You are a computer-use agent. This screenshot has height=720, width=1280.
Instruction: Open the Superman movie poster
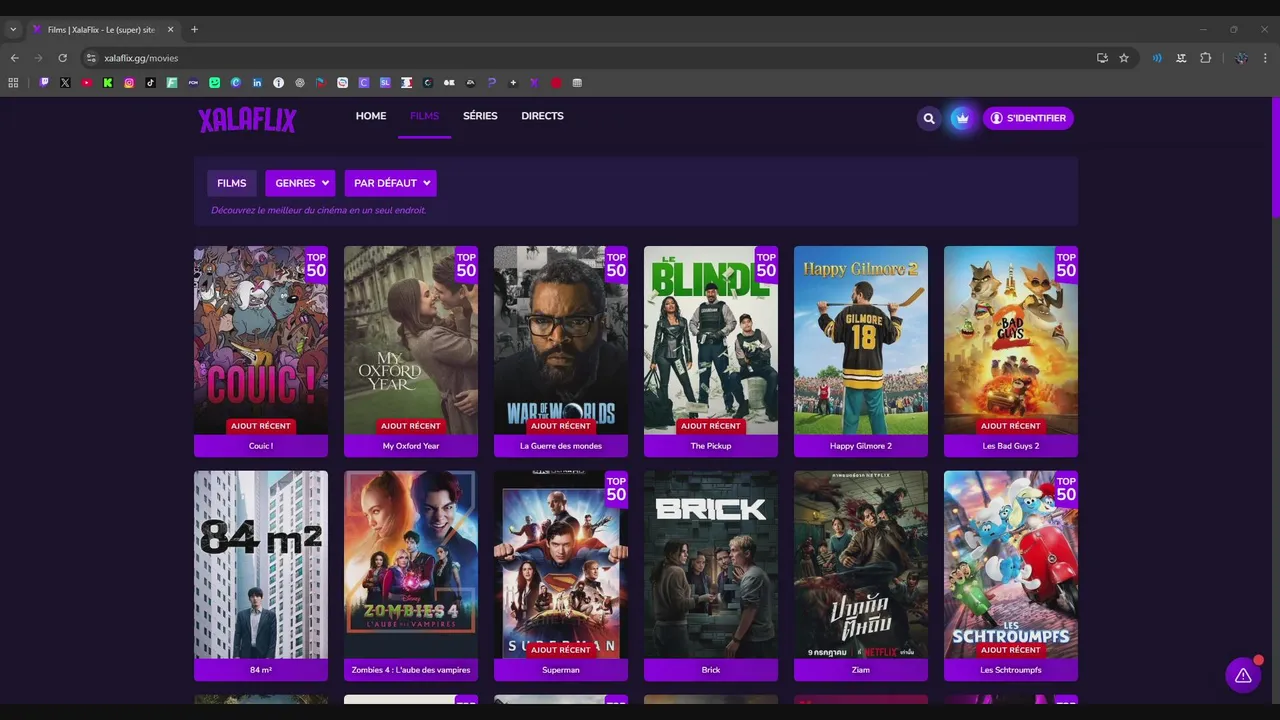561,564
